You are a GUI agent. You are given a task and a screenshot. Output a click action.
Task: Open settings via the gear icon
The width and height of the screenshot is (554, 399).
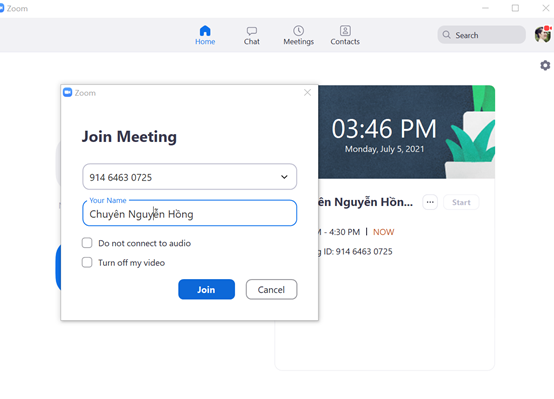click(x=545, y=65)
